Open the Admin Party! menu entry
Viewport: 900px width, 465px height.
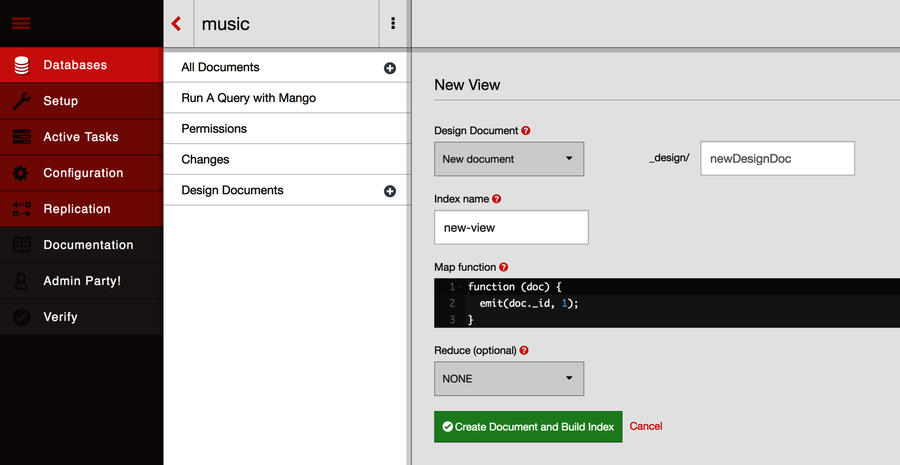(82, 281)
